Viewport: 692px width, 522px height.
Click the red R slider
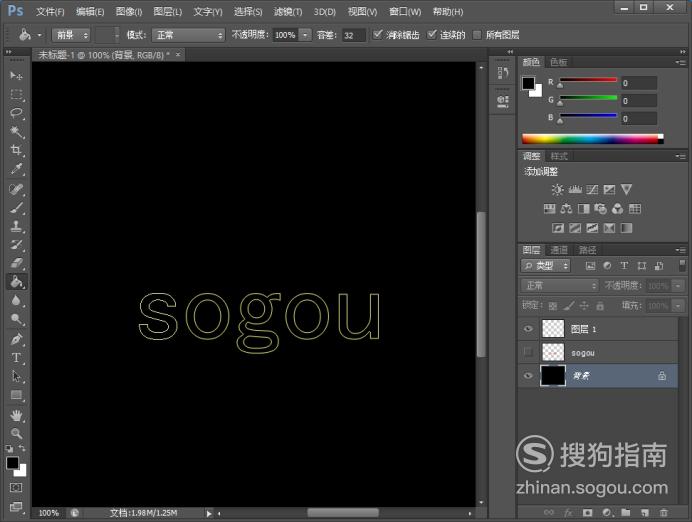coord(588,82)
